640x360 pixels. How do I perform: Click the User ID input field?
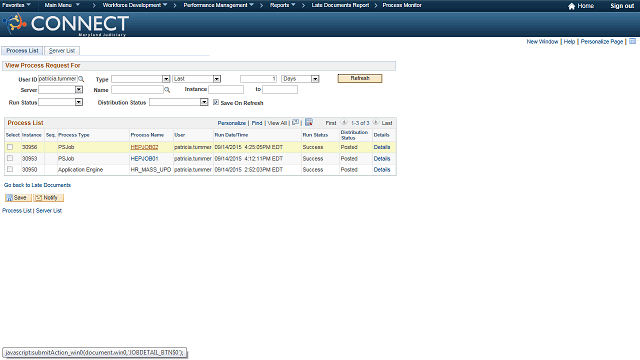pos(58,79)
